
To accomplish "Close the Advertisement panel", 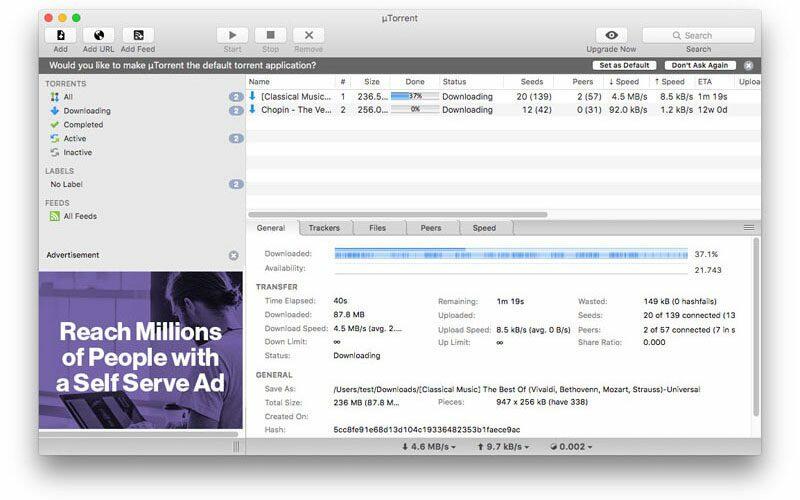I will coord(234,256).
